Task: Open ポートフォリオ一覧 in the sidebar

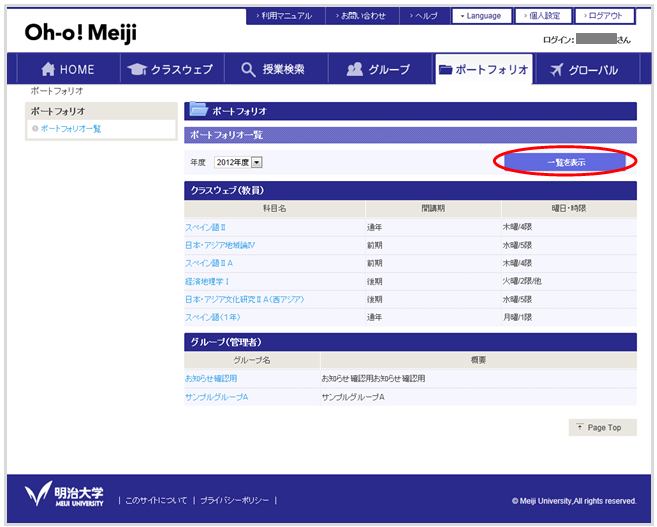Action: [x=71, y=129]
